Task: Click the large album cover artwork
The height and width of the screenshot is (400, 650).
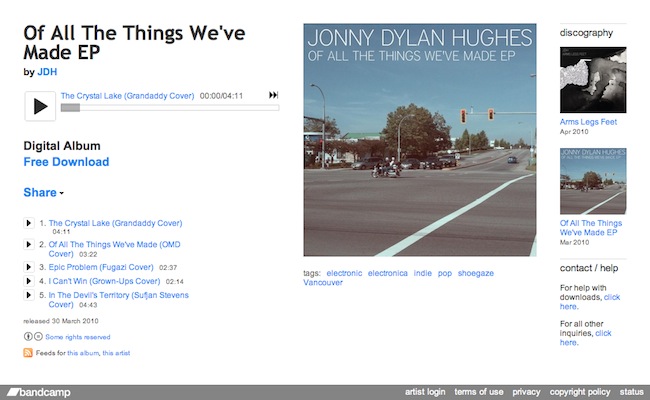Action: tap(420, 140)
